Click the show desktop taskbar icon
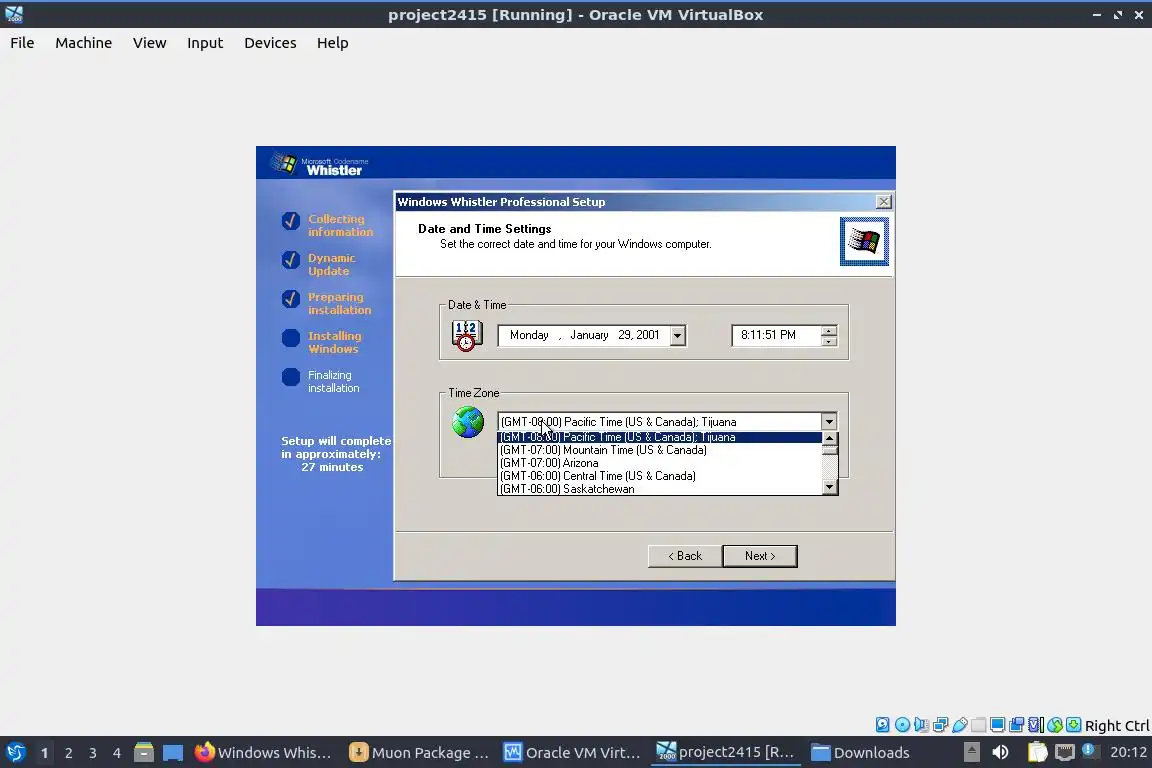 (173, 752)
